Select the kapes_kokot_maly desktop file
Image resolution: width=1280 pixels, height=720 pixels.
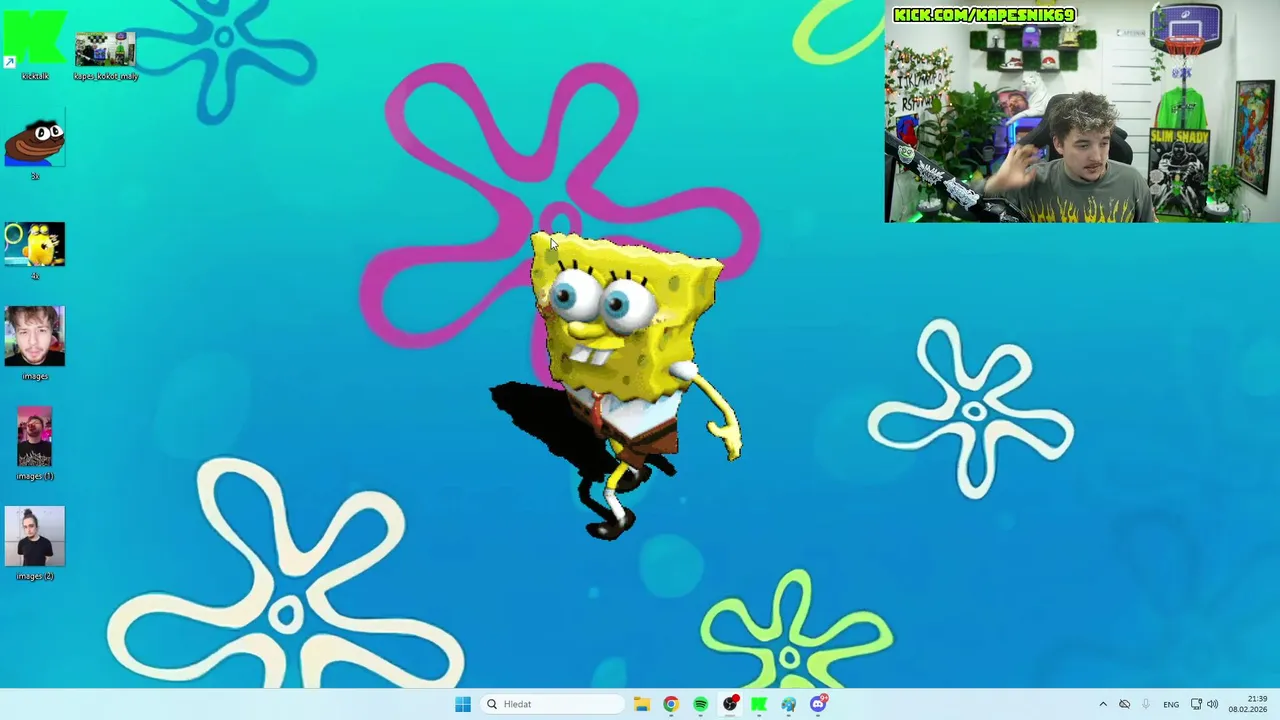click(x=105, y=55)
